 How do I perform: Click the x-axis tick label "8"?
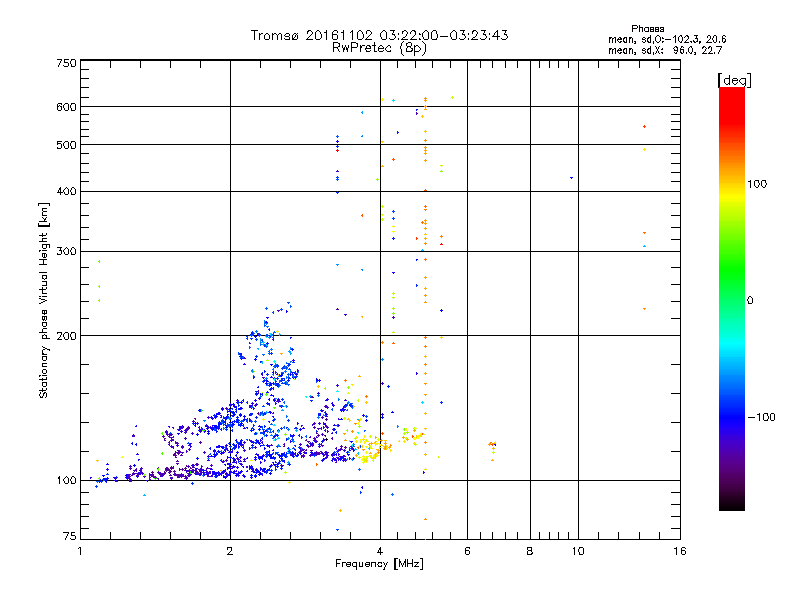pos(530,551)
